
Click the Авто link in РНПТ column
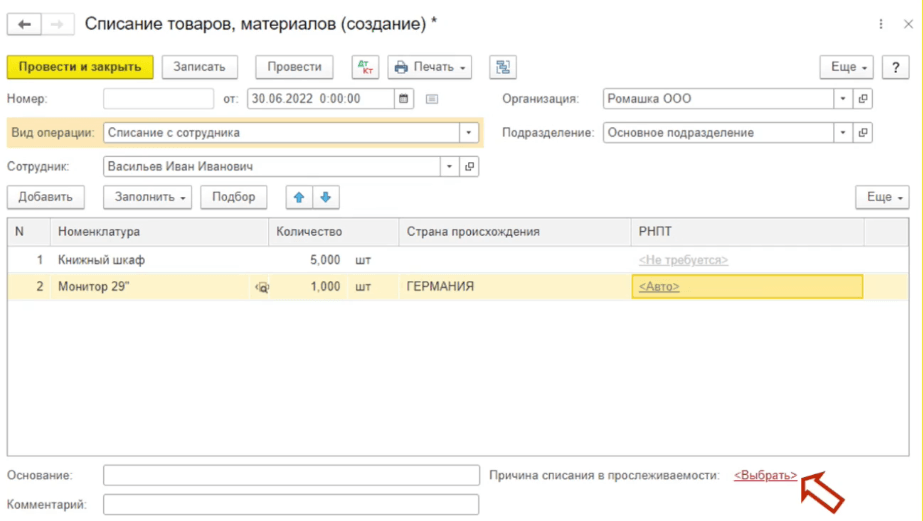(x=659, y=287)
